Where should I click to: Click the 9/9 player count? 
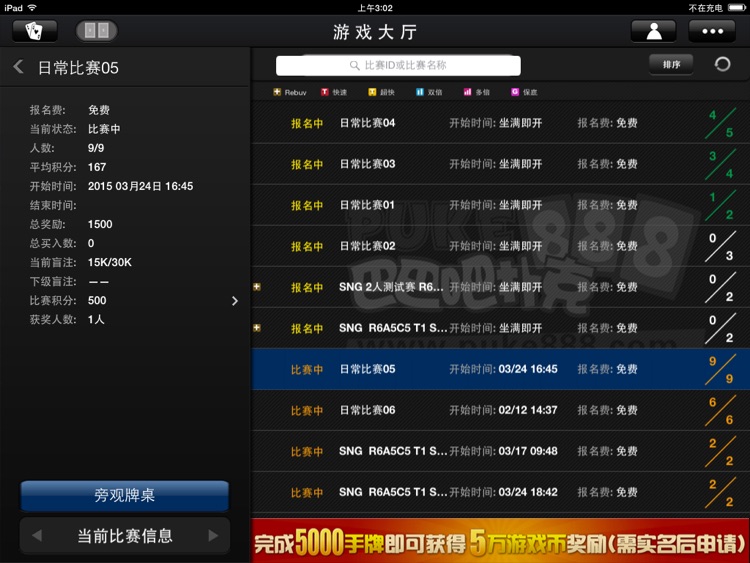[721, 370]
